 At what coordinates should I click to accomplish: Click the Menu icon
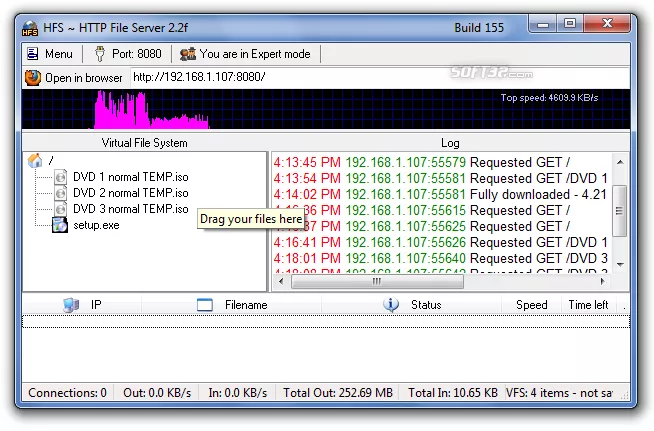(33, 54)
